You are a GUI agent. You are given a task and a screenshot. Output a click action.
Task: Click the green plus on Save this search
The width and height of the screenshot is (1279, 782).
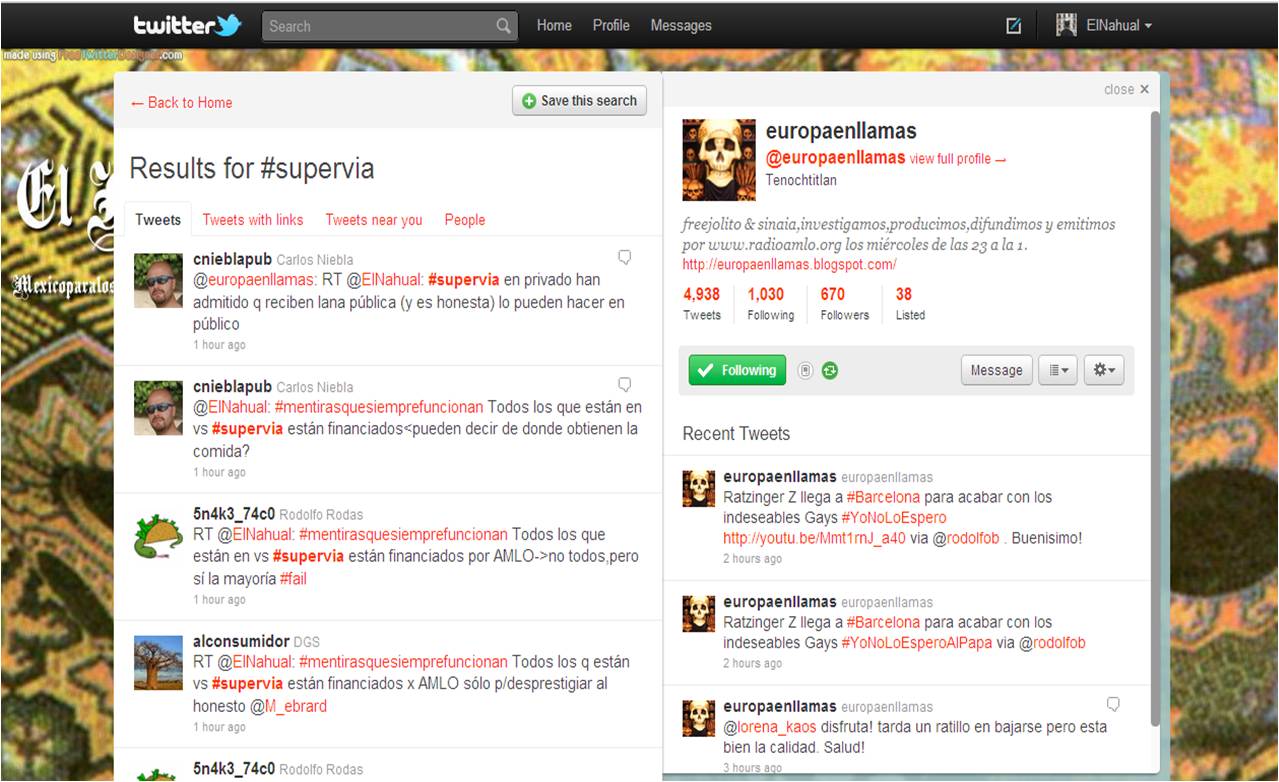pyautogui.click(x=529, y=101)
